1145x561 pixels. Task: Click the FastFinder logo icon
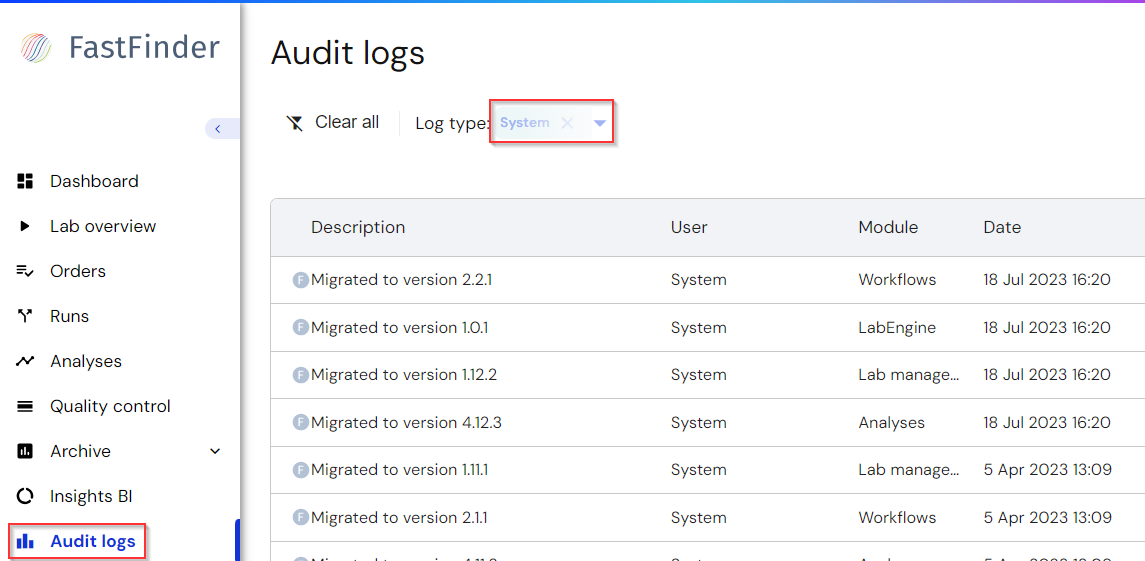[x=36, y=48]
